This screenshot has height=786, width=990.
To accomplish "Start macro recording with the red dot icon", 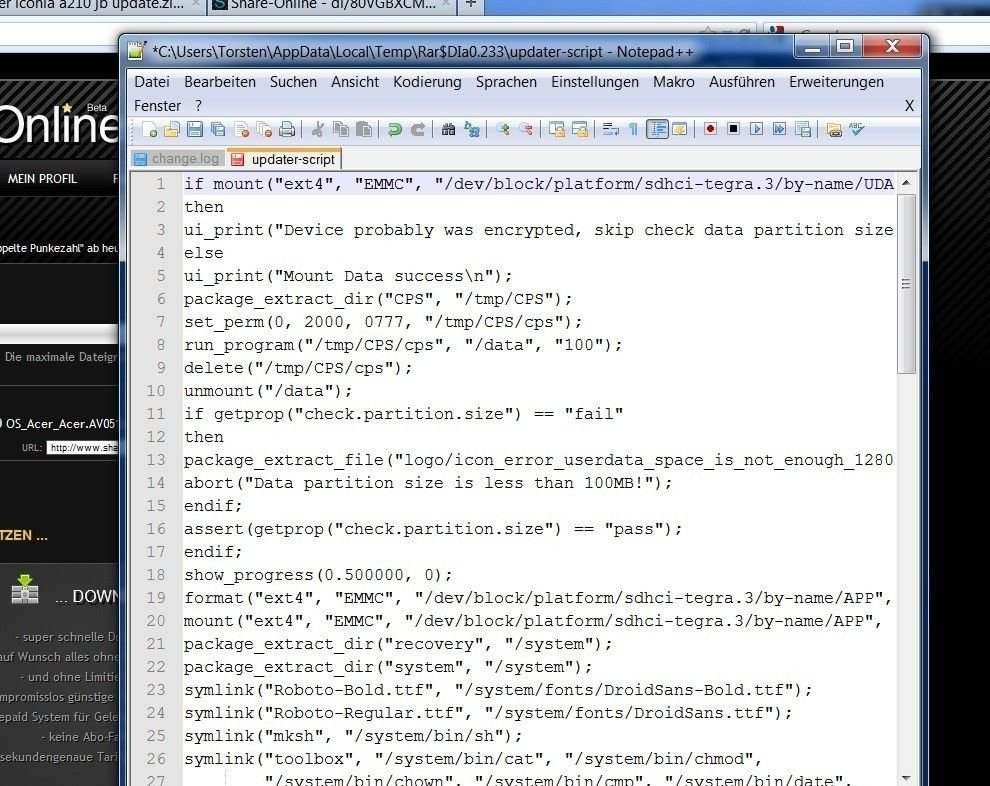I will click(710, 129).
